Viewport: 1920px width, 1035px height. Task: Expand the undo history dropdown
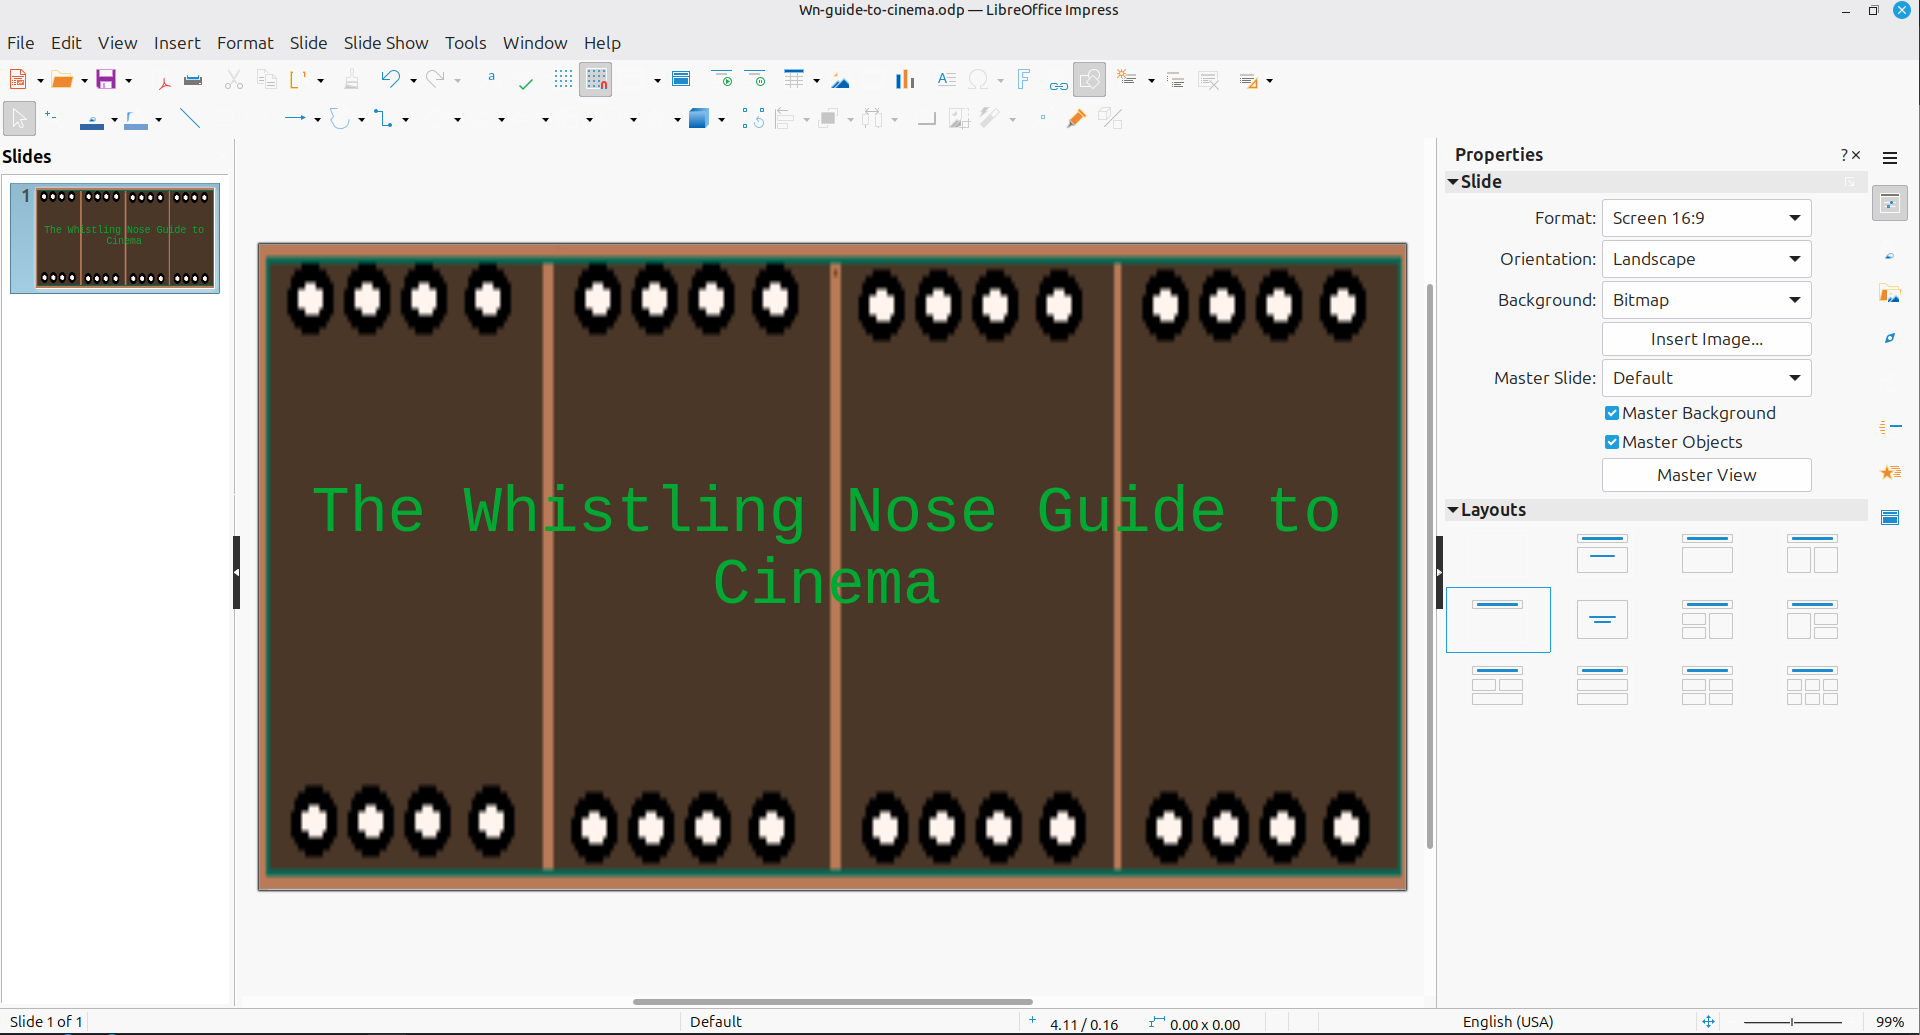413,81
